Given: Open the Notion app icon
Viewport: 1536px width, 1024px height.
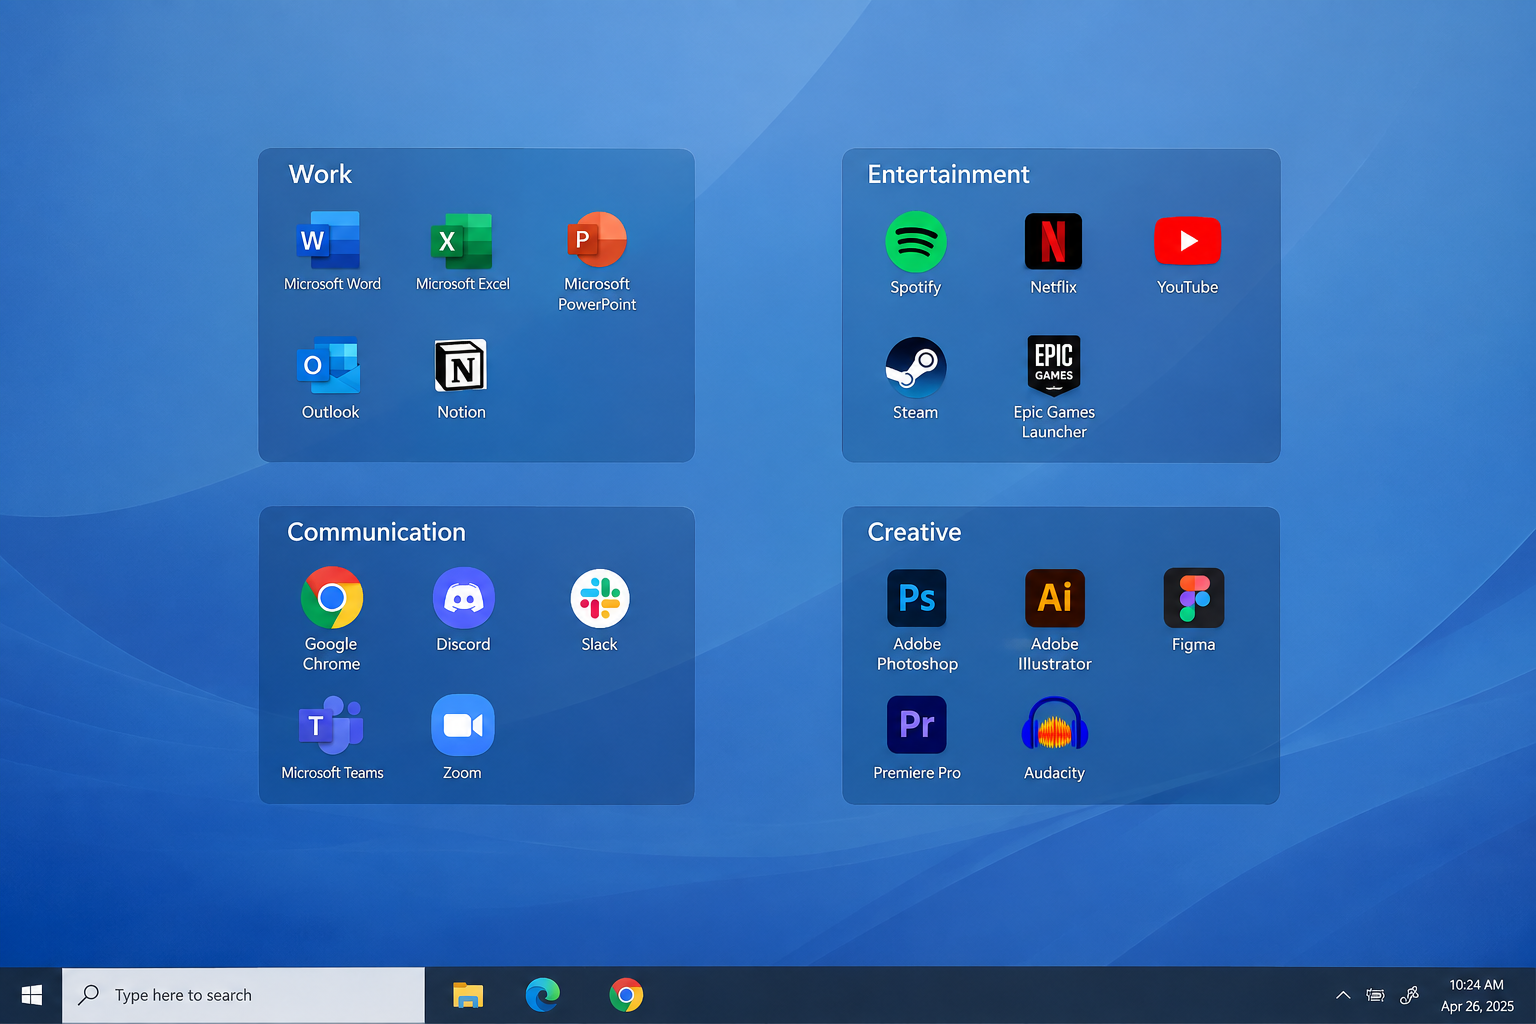Looking at the screenshot, I should (x=461, y=366).
